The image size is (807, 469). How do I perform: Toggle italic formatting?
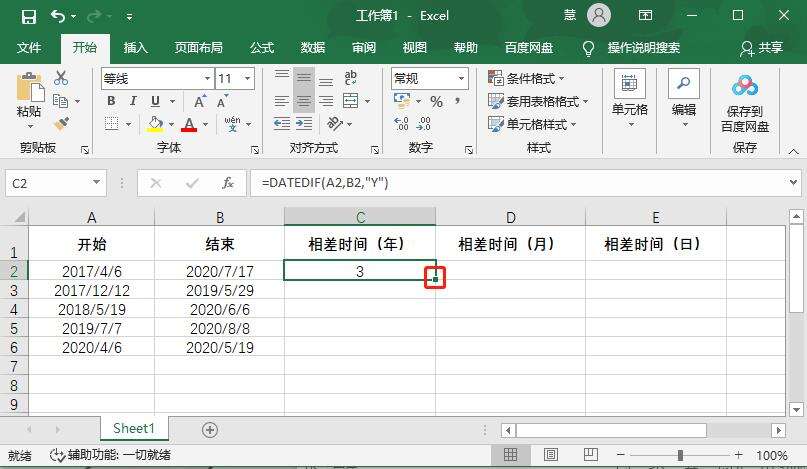(133, 101)
